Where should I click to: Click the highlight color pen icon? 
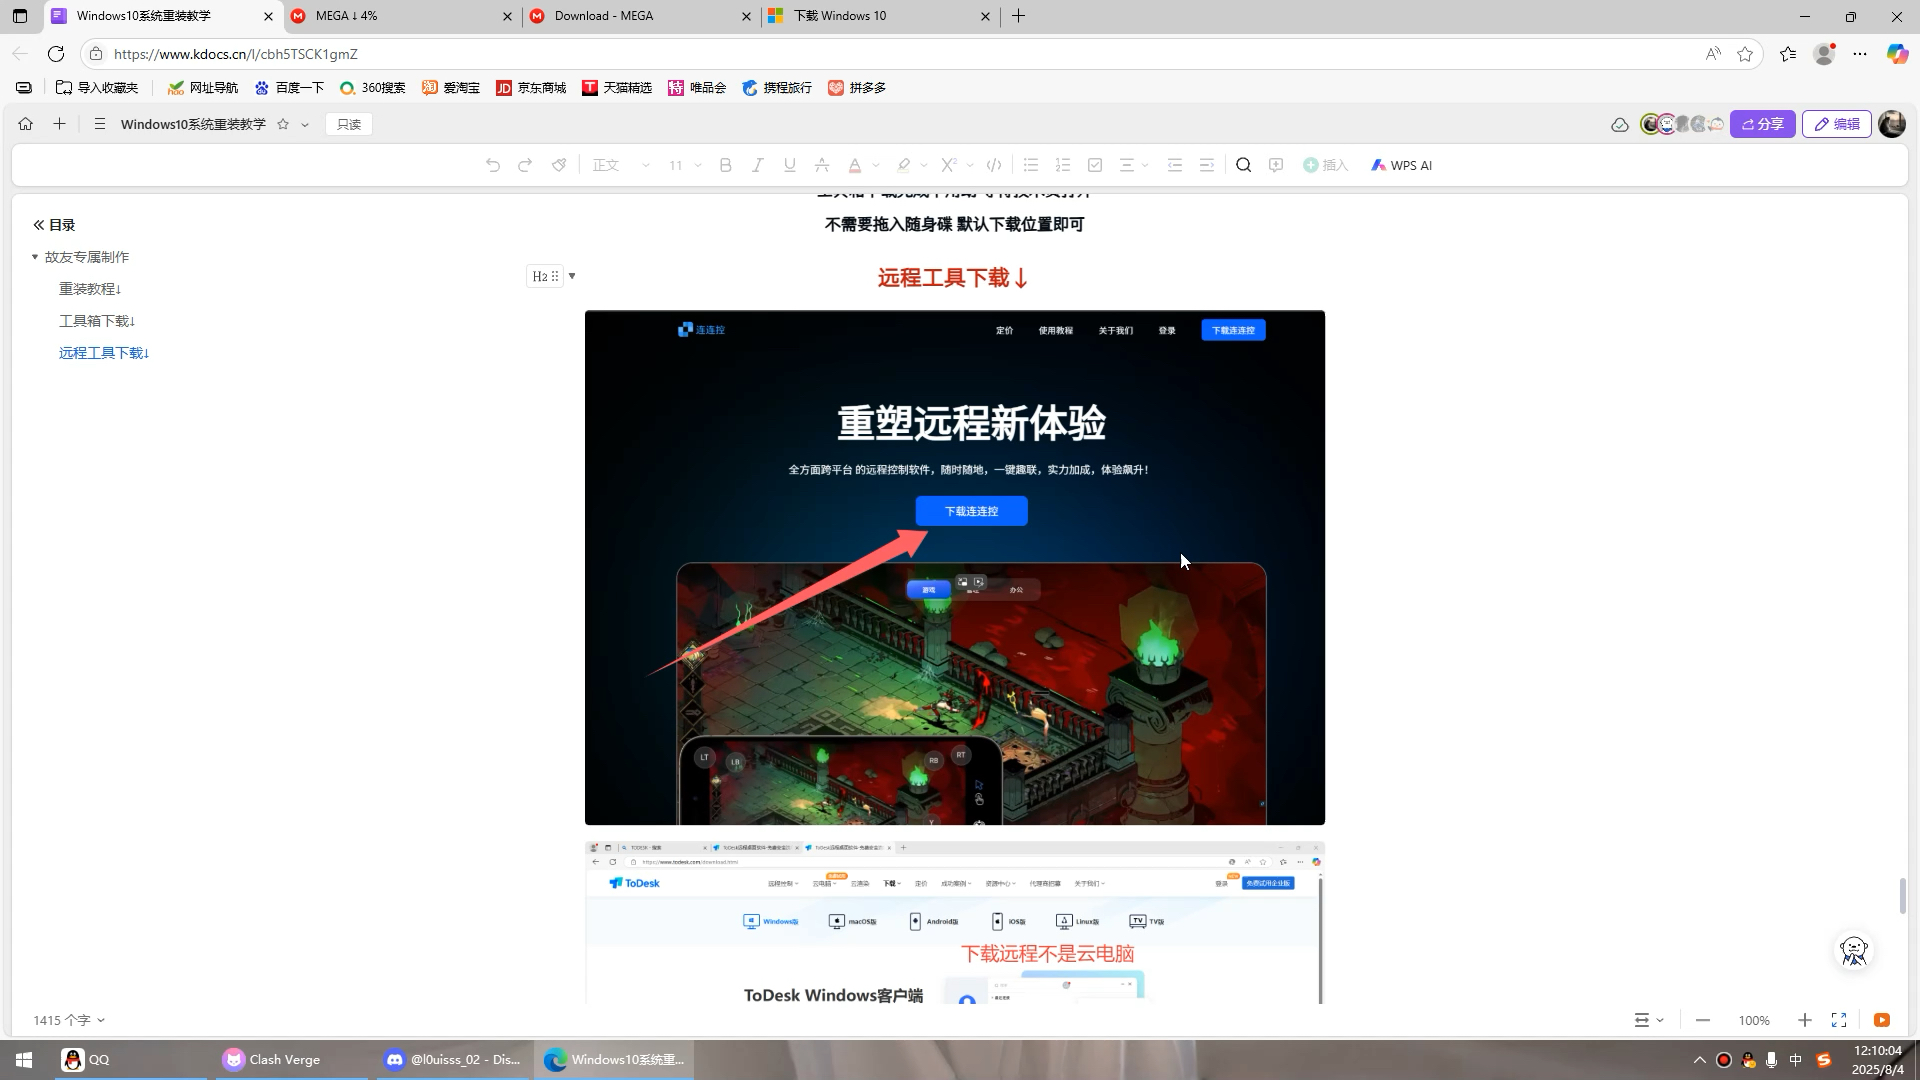(904, 165)
